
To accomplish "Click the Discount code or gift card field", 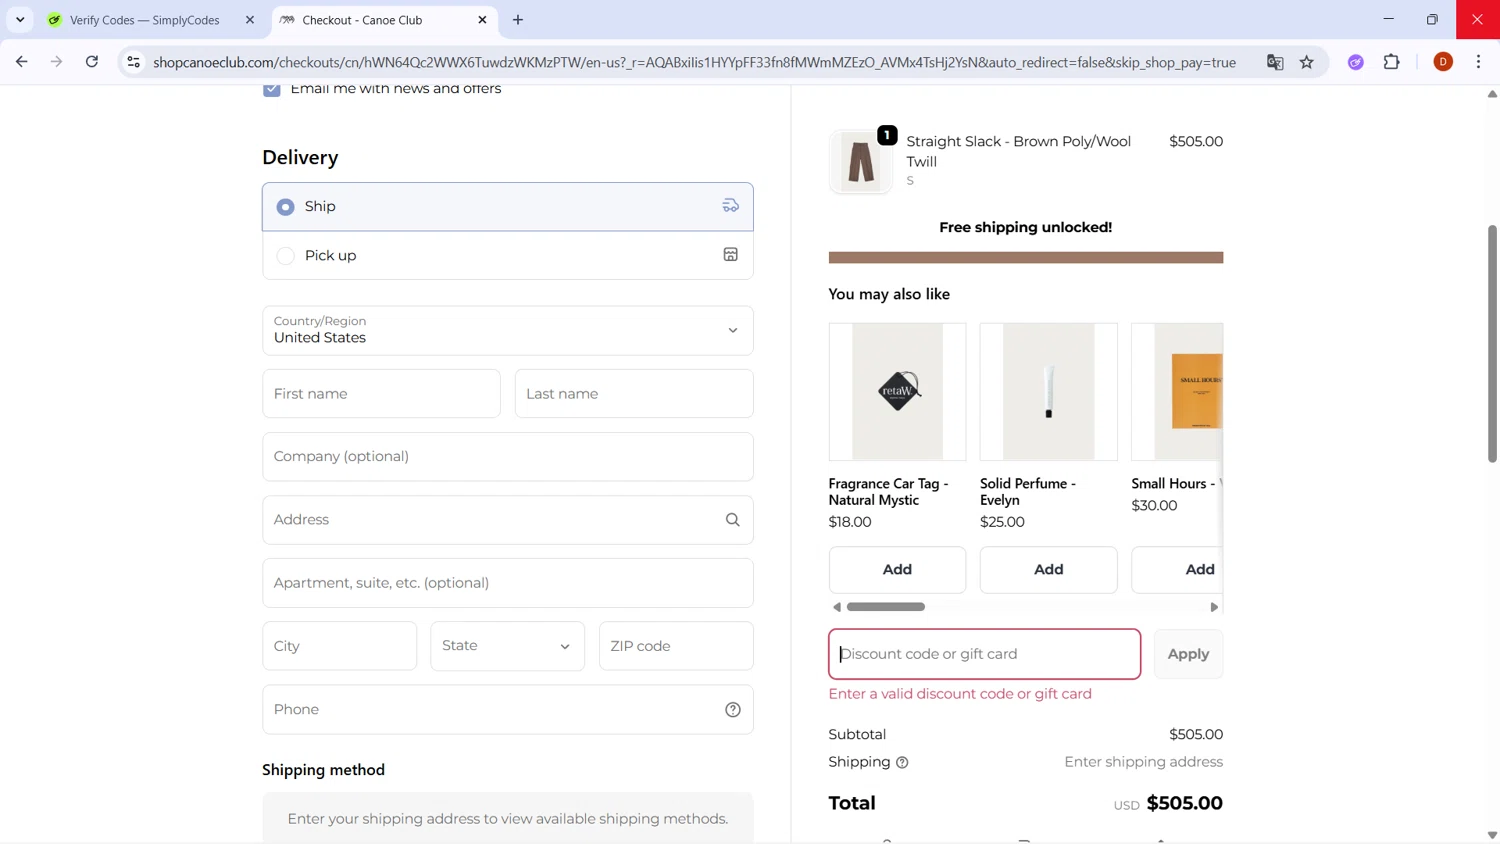I will tap(985, 654).
